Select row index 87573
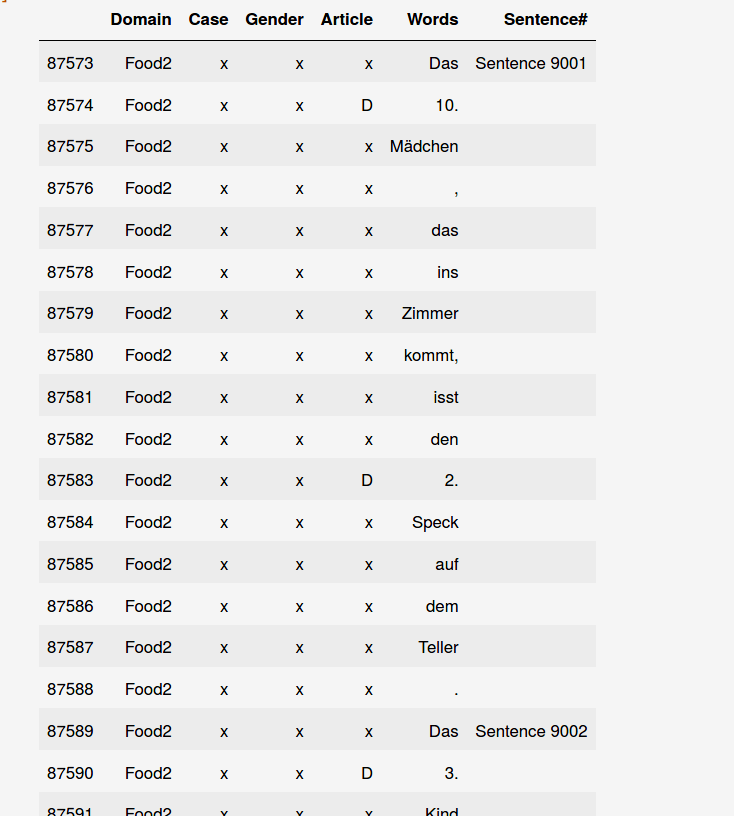 [x=70, y=63]
